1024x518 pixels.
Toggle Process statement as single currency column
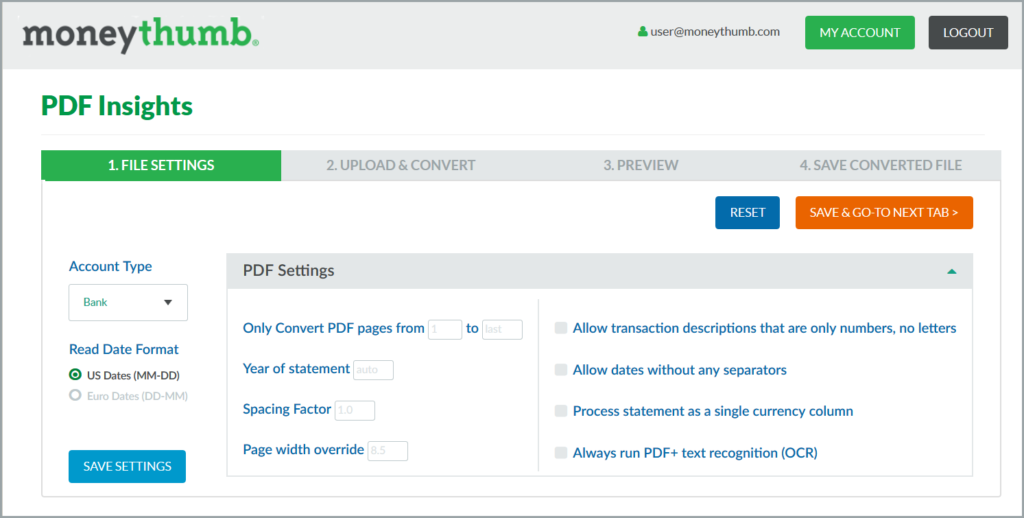point(560,411)
